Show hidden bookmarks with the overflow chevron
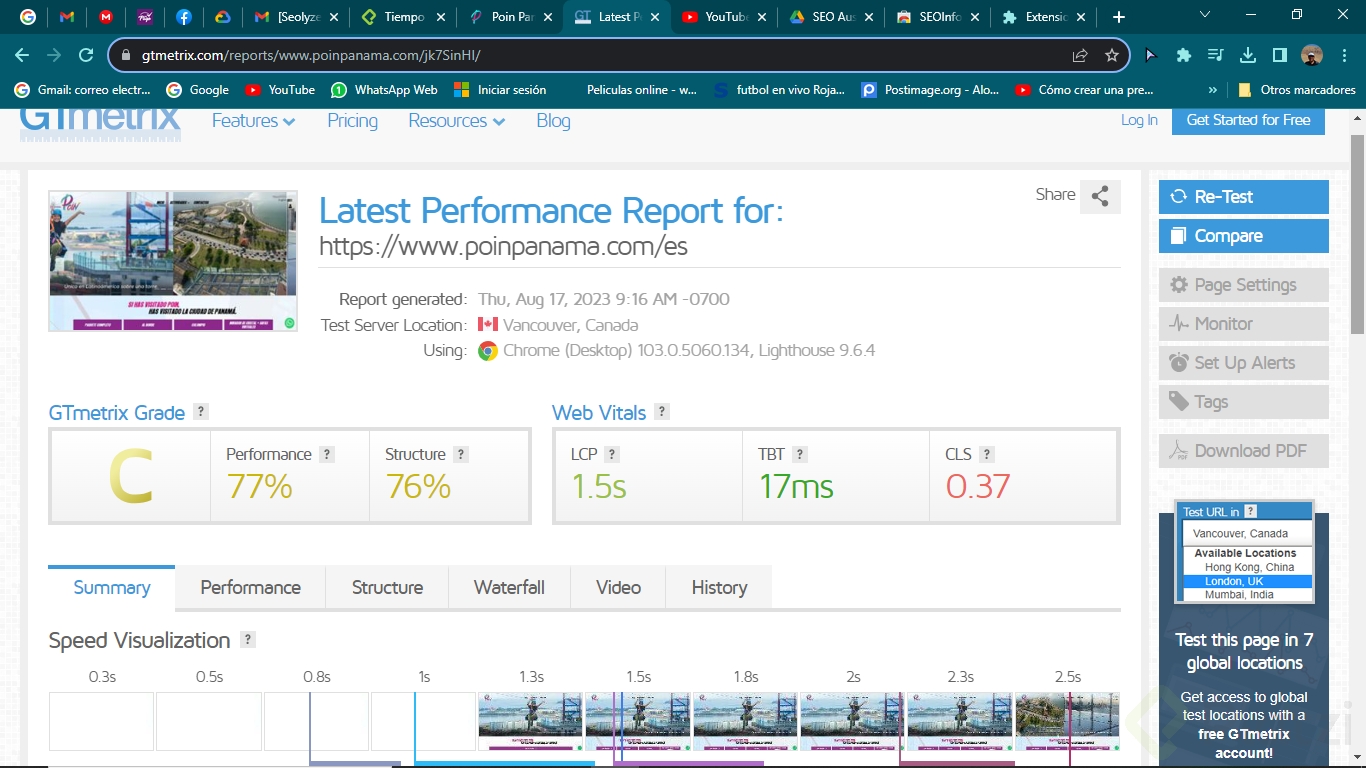 click(x=1213, y=90)
